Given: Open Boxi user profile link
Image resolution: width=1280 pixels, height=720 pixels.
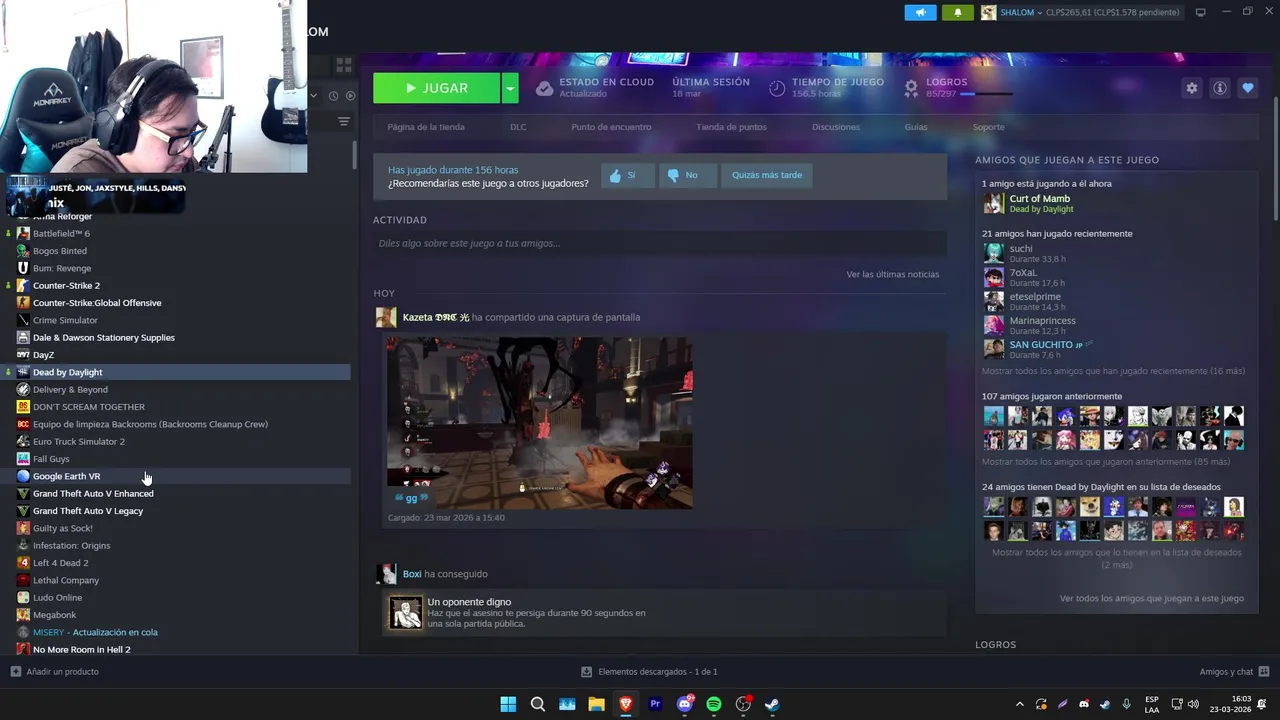Looking at the screenshot, I should [412, 574].
